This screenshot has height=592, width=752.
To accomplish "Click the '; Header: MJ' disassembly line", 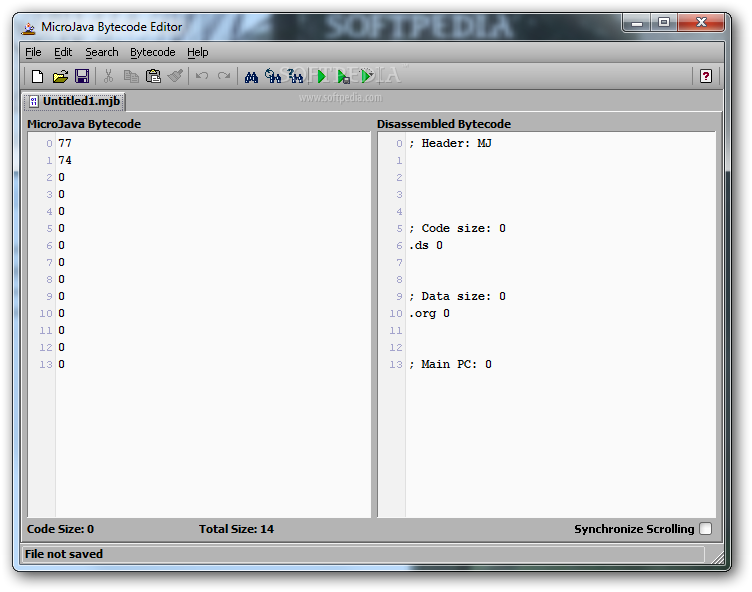I will [x=450, y=143].
